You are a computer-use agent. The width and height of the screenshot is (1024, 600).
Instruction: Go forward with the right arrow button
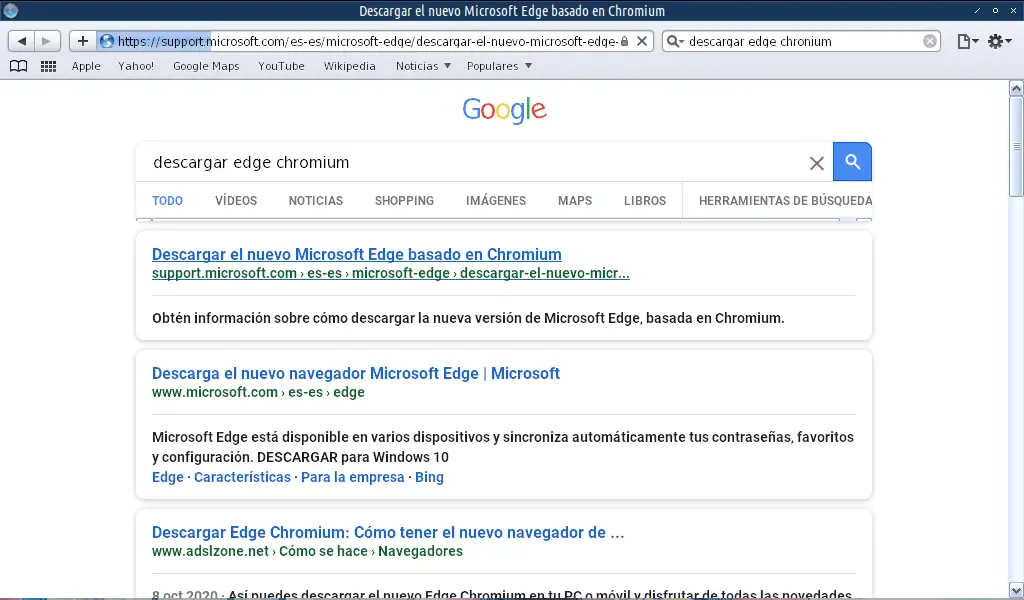click(46, 41)
